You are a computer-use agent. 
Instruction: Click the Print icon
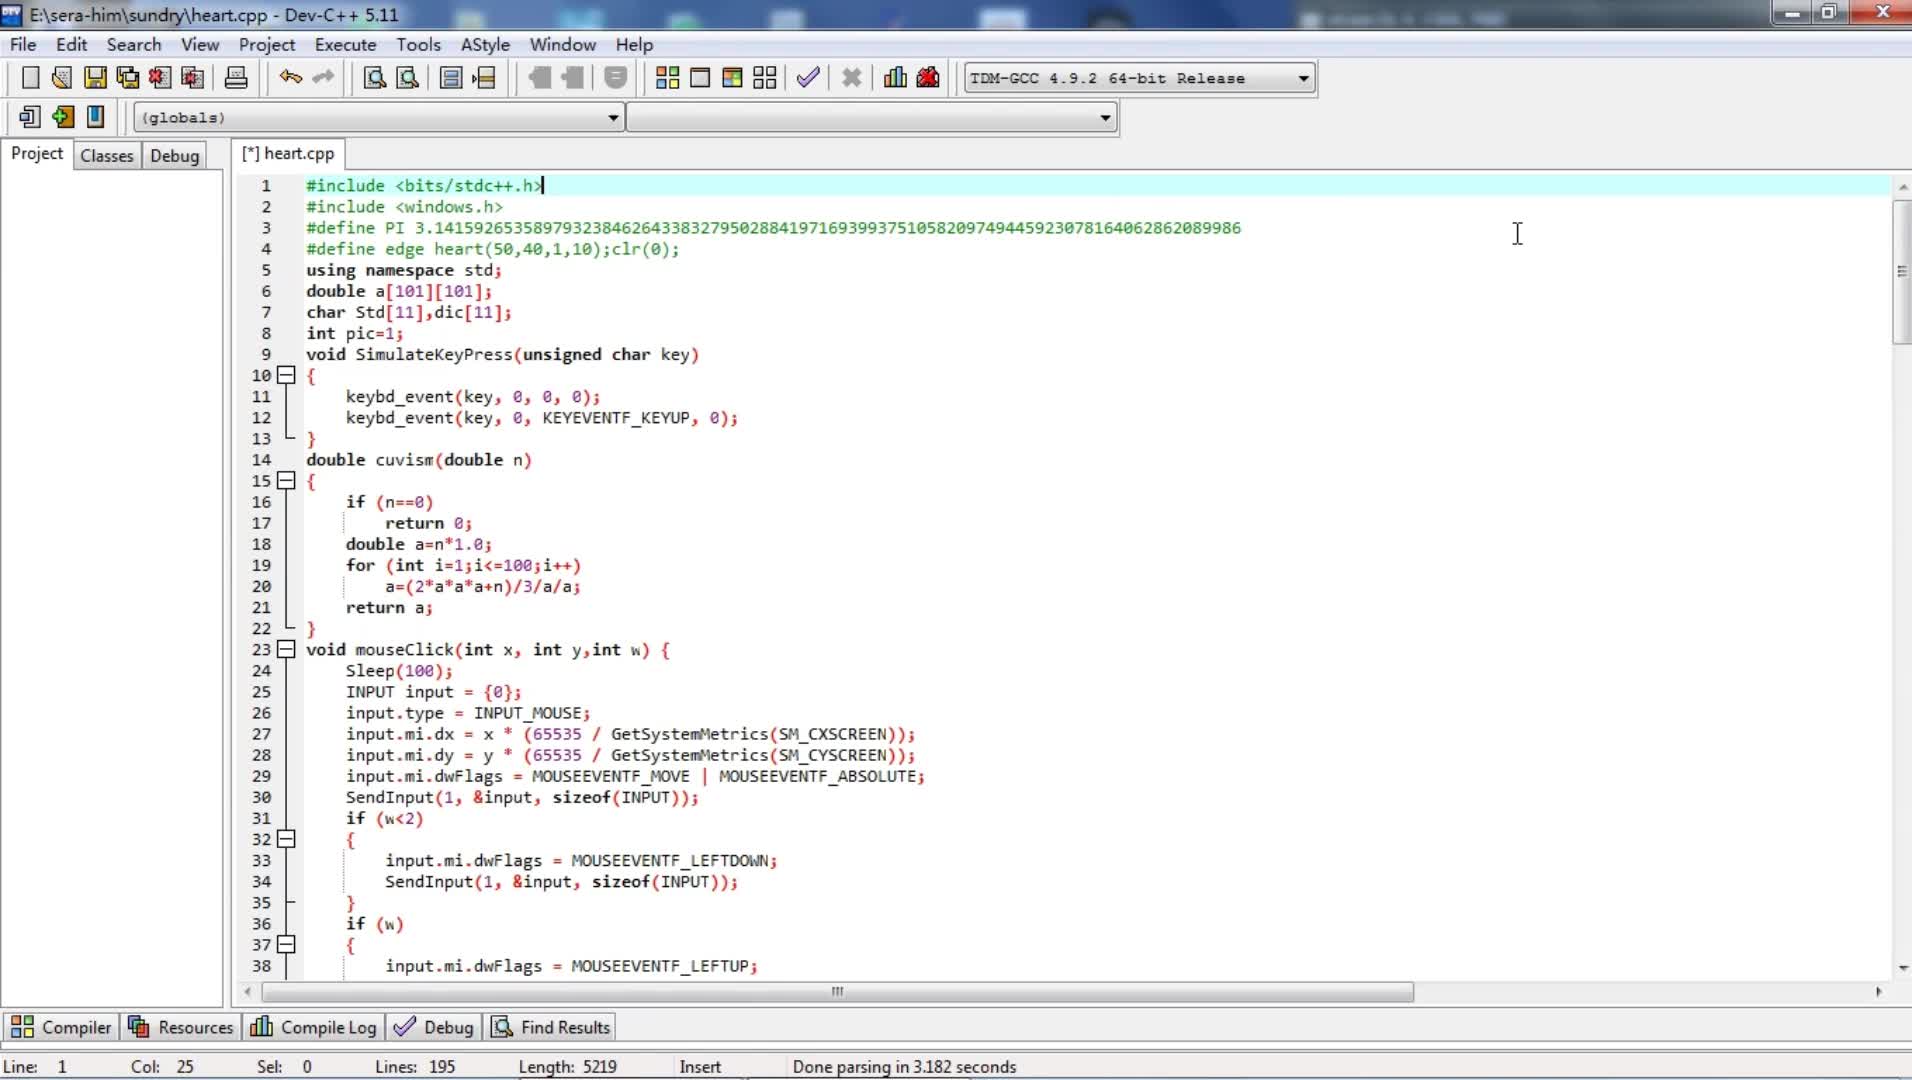point(236,78)
